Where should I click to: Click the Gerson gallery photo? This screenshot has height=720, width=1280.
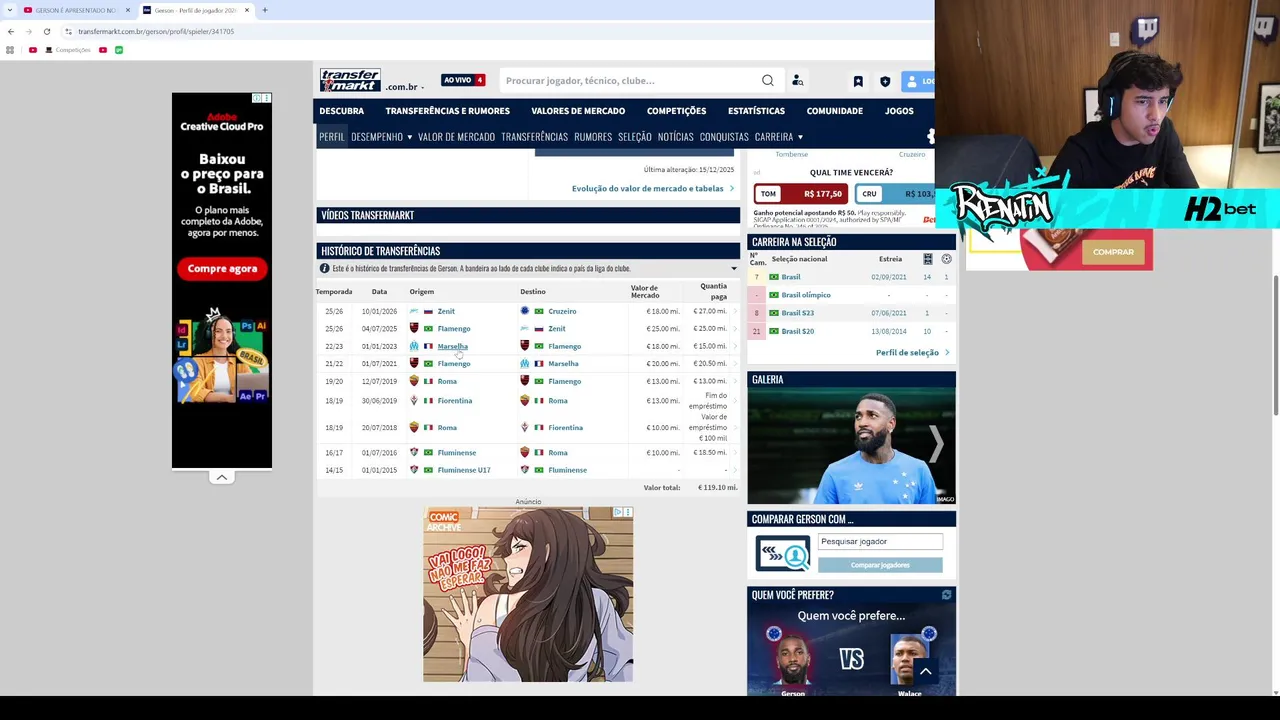click(851, 446)
